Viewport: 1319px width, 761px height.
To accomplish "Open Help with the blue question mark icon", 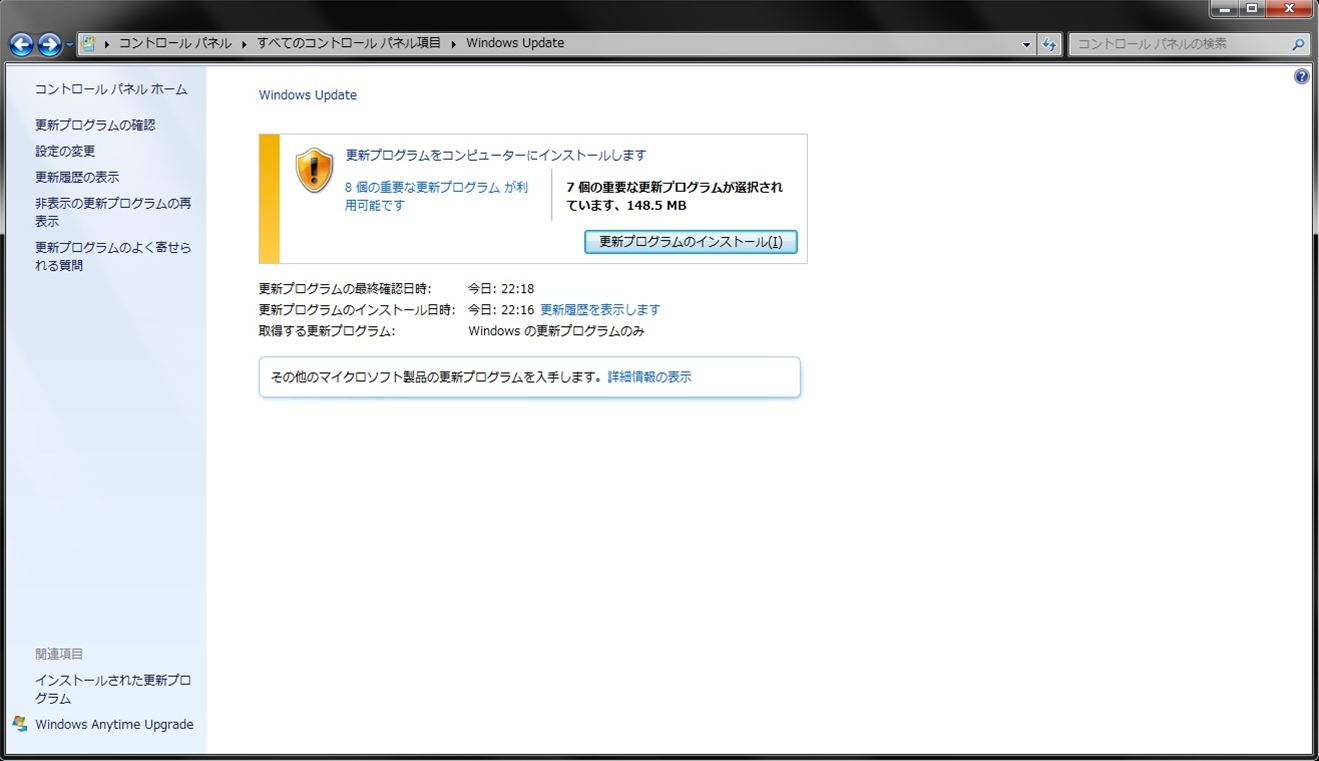I will tap(1301, 76).
